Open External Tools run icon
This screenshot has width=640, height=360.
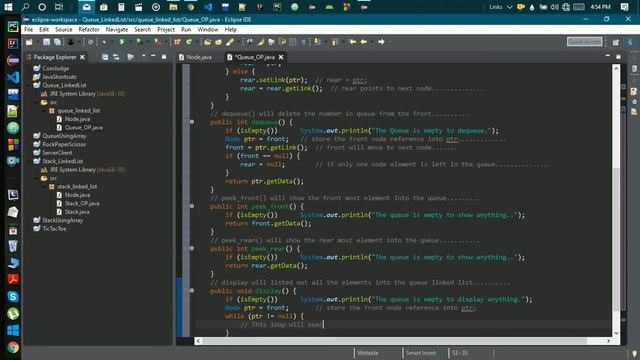[157, 42]
